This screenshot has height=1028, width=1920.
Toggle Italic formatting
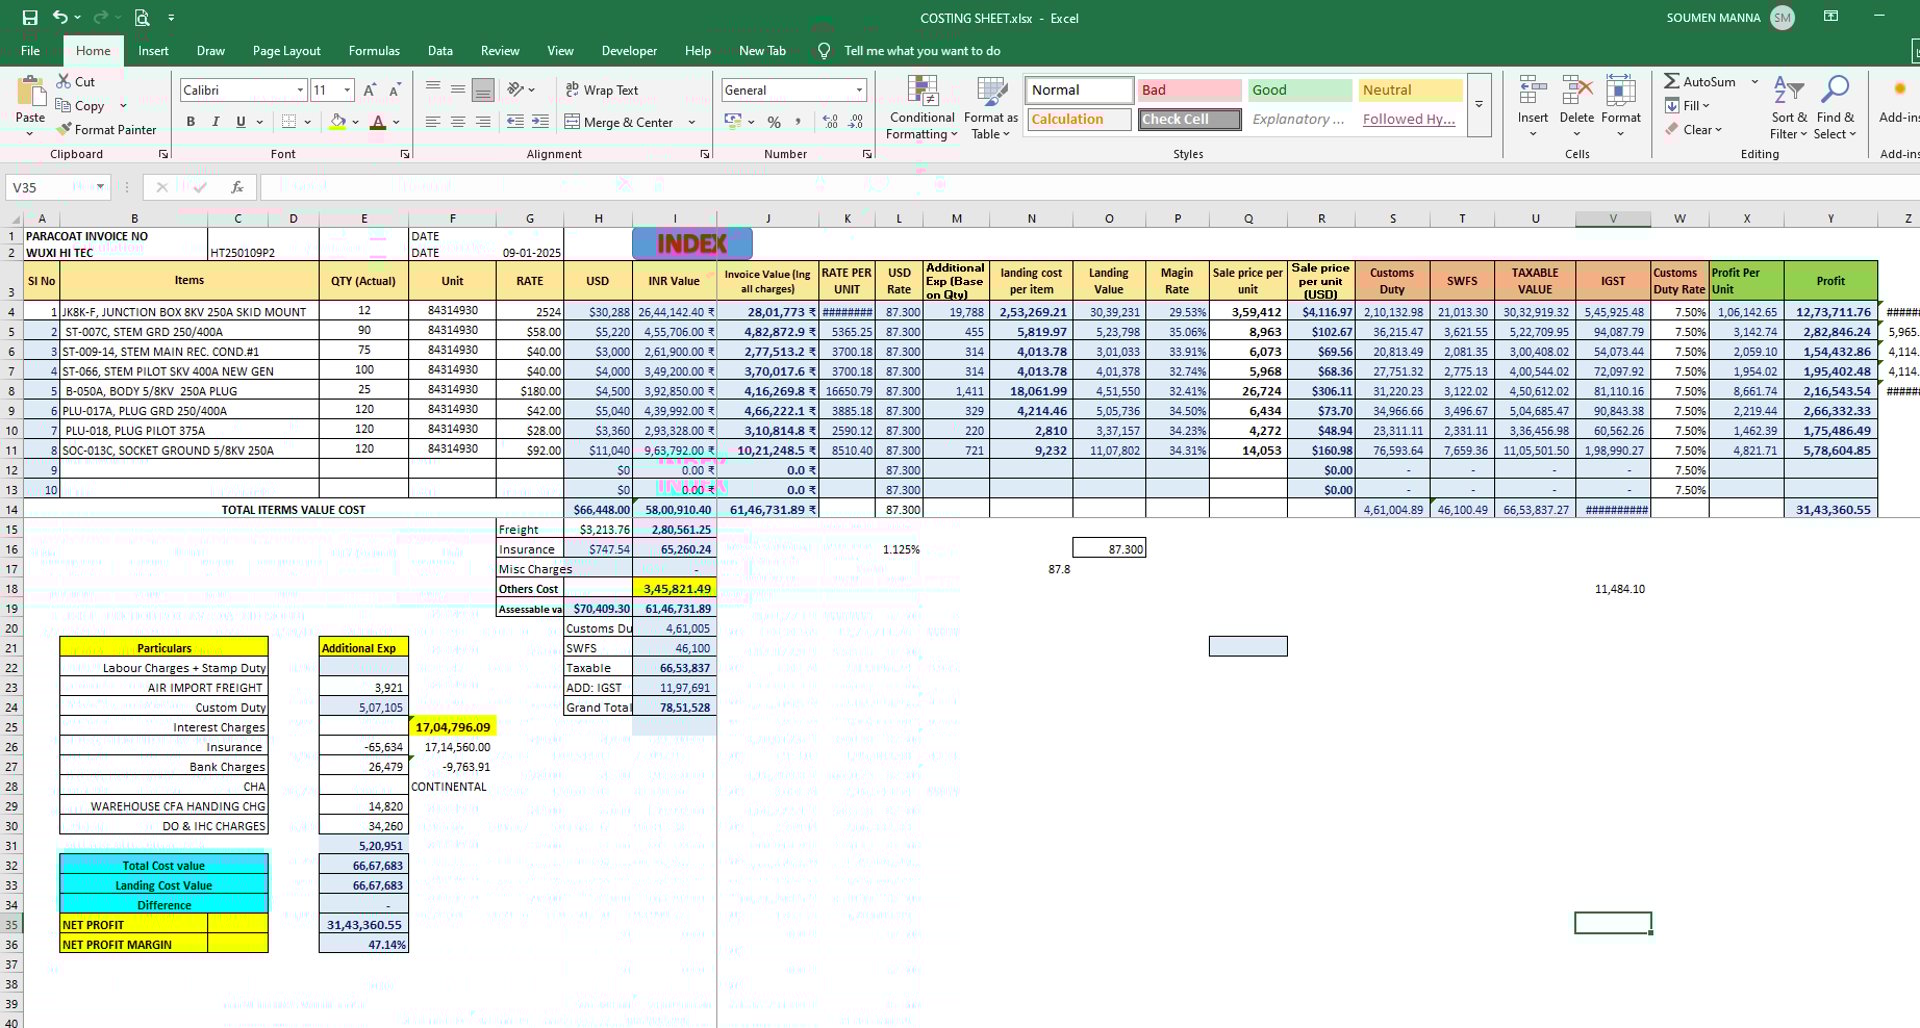click(x=215, y=122)
